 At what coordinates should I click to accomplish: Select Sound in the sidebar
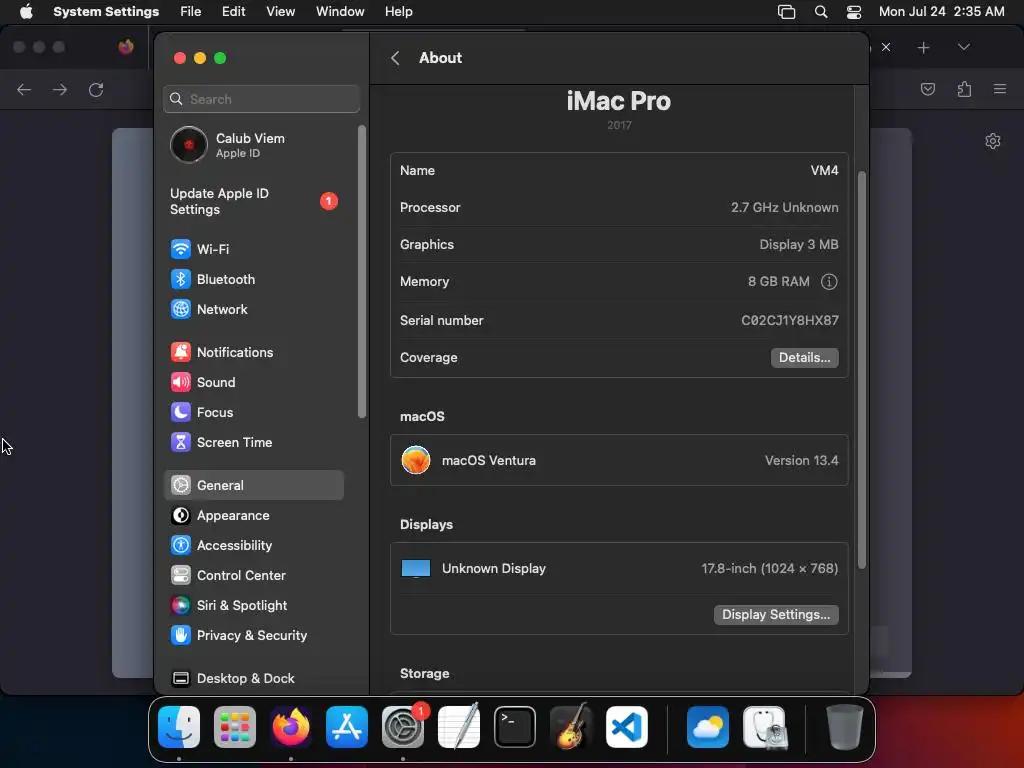pos(253,382)
